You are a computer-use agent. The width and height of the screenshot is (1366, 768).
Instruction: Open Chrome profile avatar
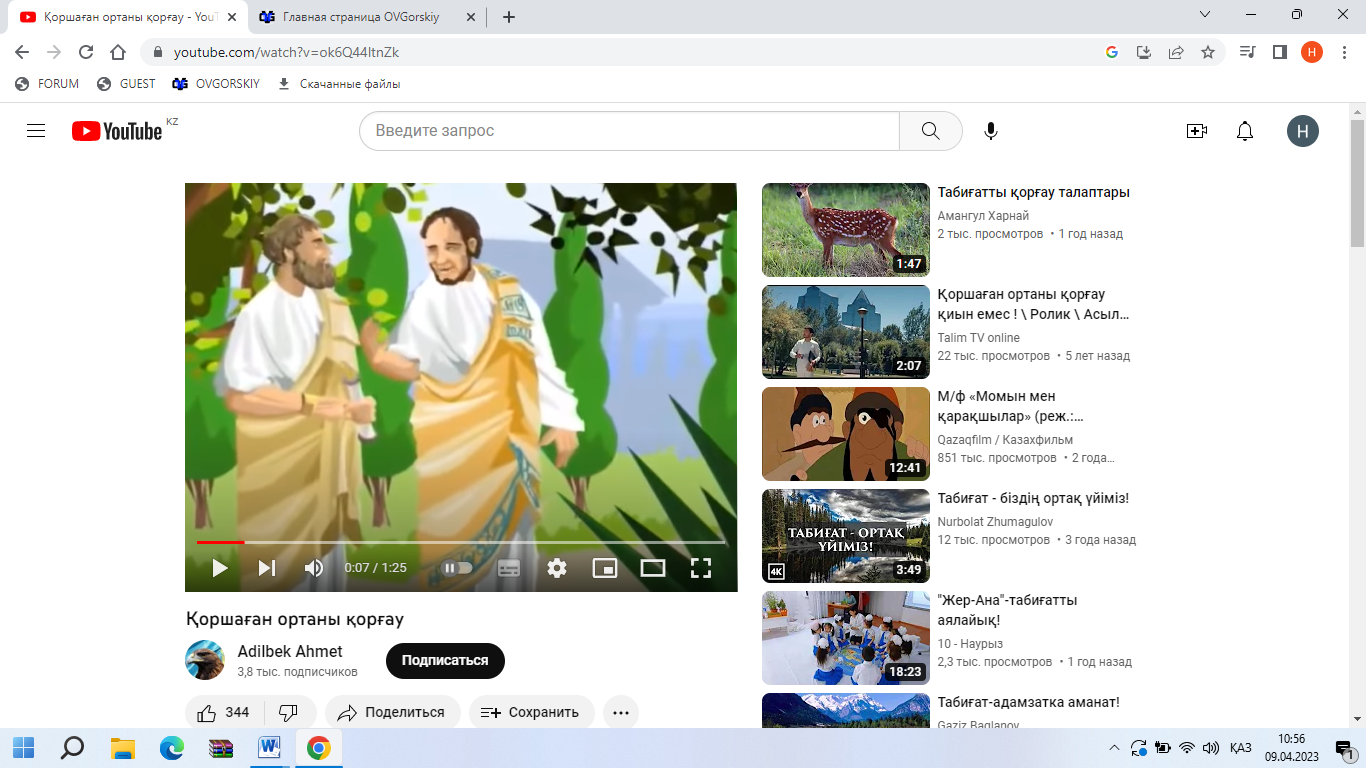(1312, 52)
